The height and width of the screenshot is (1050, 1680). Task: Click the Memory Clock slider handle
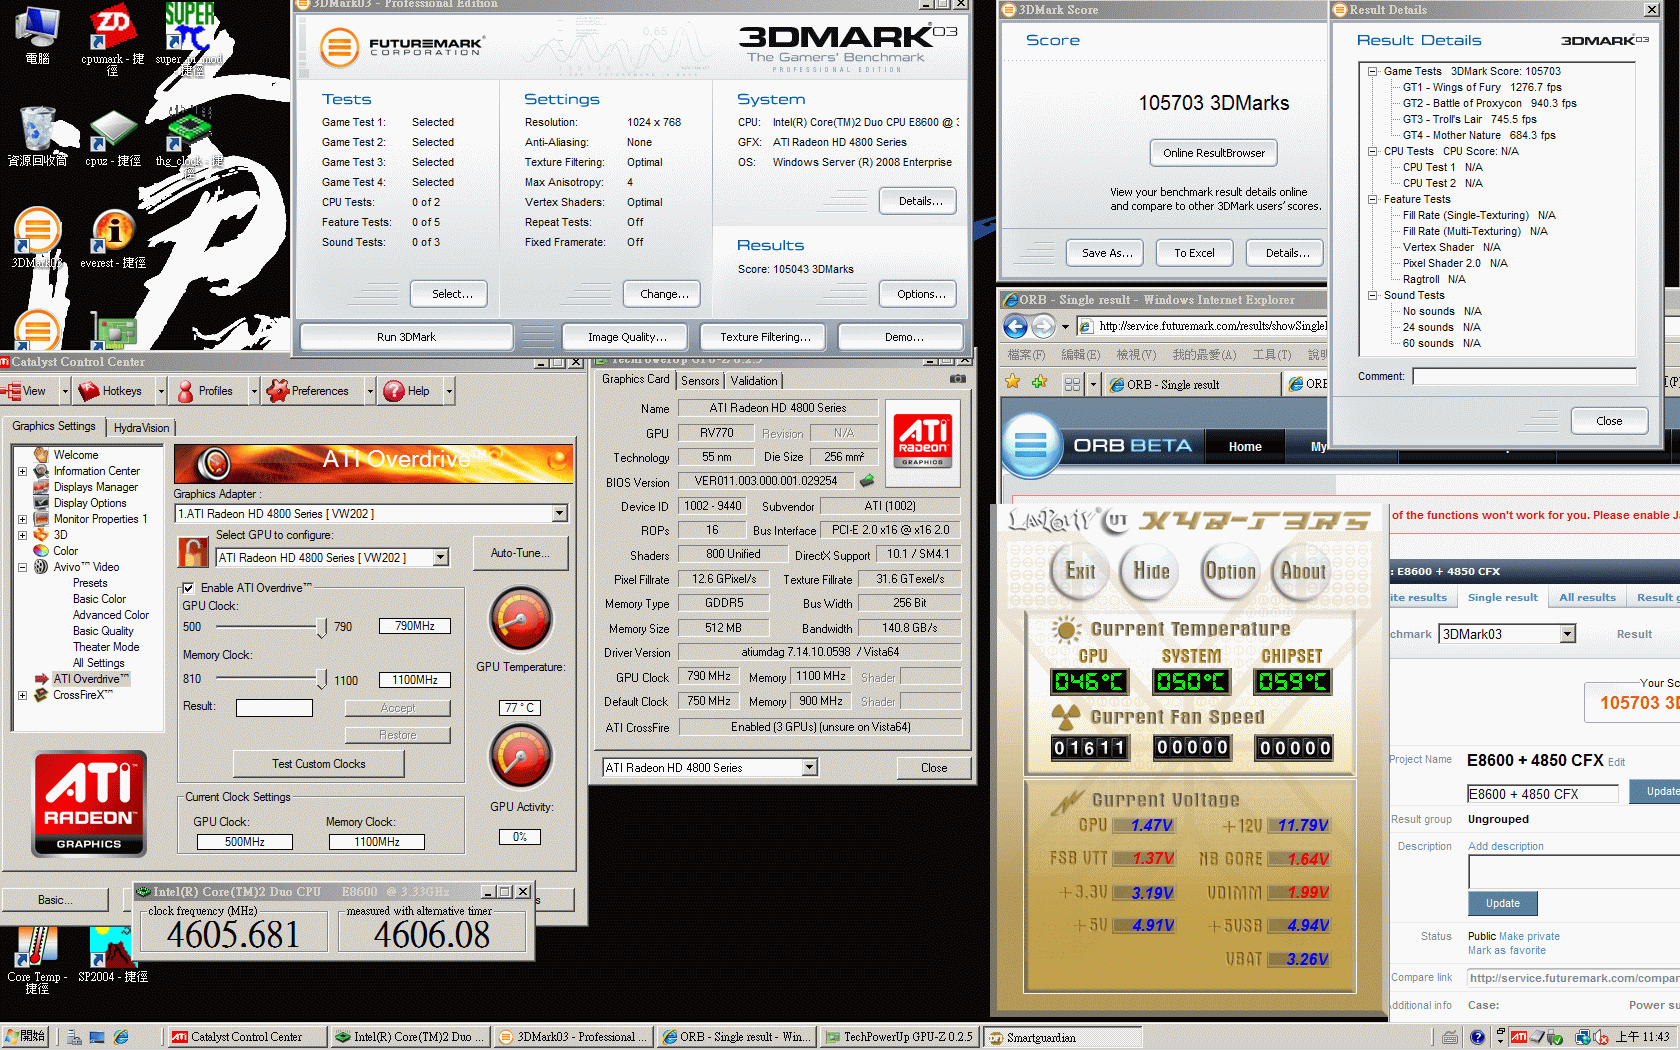[321, 679]
